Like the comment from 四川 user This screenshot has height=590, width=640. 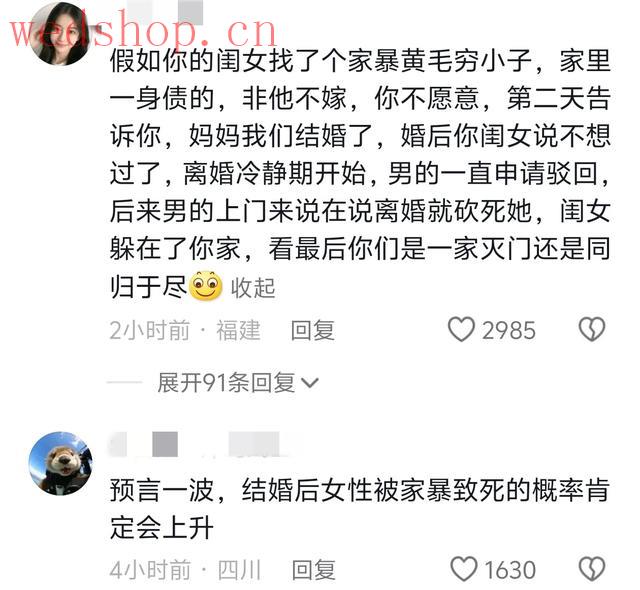[464, 569]
